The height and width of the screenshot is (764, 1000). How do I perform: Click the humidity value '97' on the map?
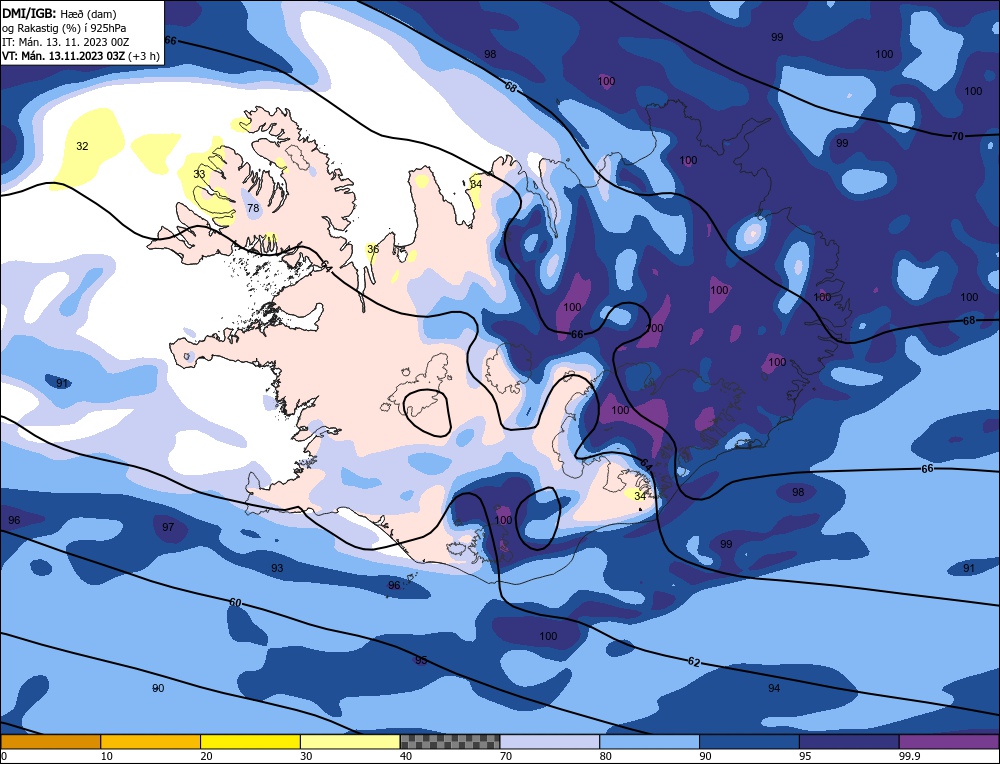point(168,527)
